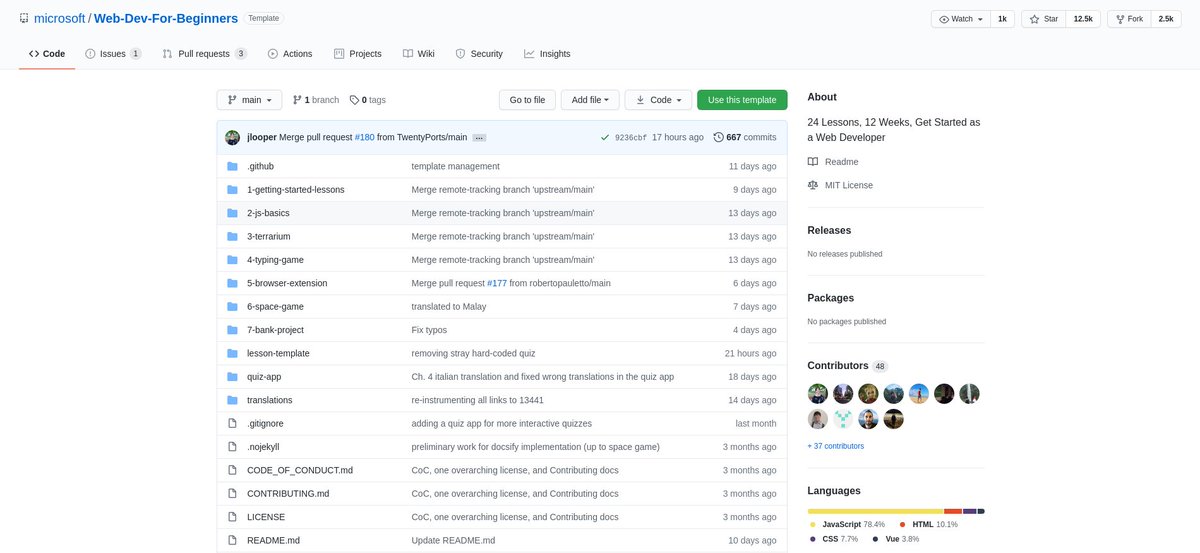Click file icon beside LICENSE
The width and height of the screenshot is (1200, 553).
click(232, 517)
